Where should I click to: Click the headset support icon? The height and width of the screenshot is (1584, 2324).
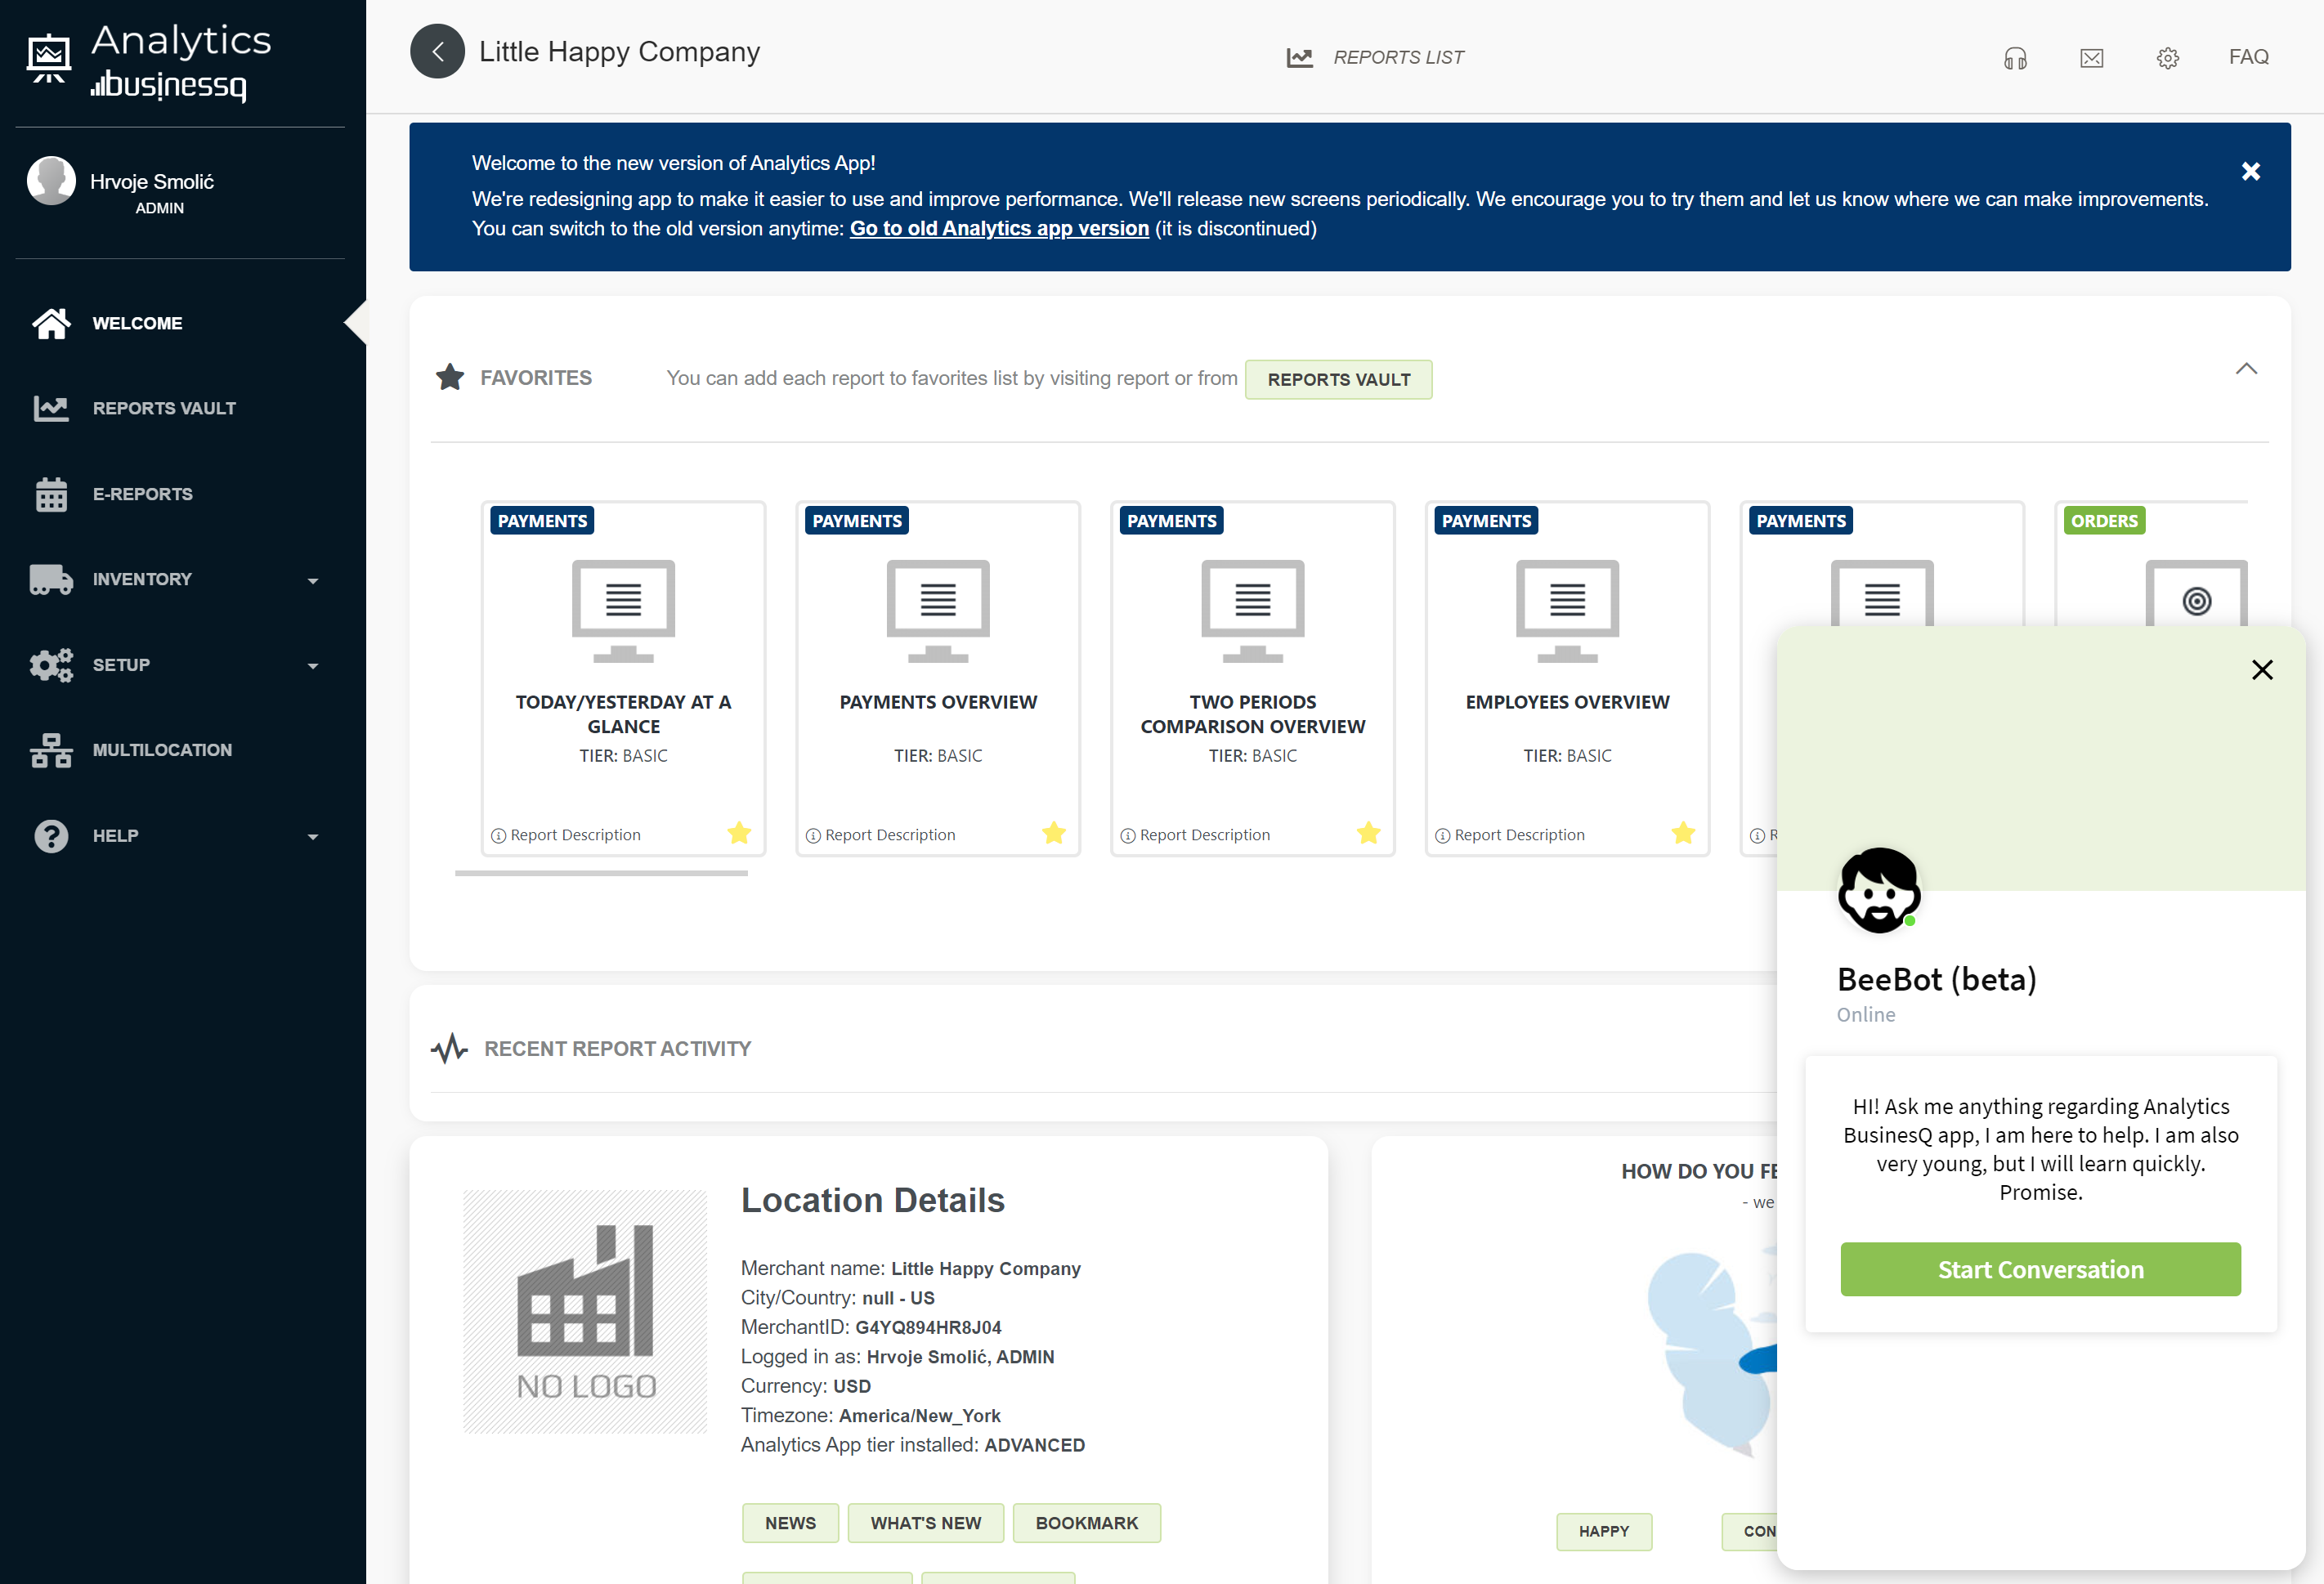[x=2015, y=58]
